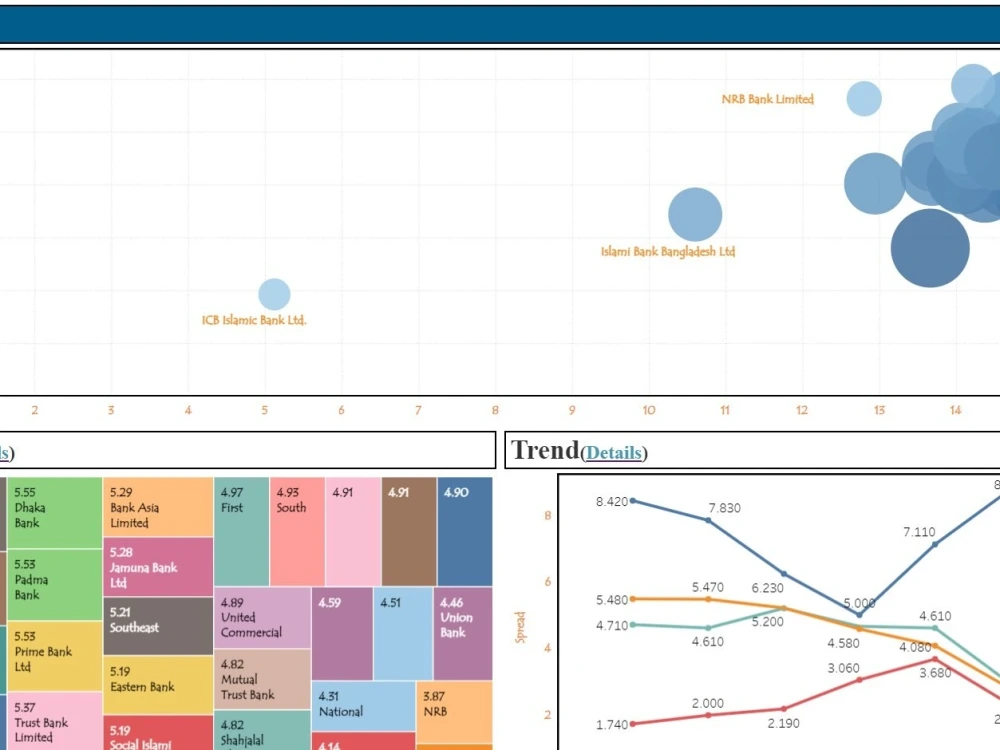This screenshot has width=1000, height=750.
Task: Select the 5.19 Social Islami cell
Action: click(158, 733)
